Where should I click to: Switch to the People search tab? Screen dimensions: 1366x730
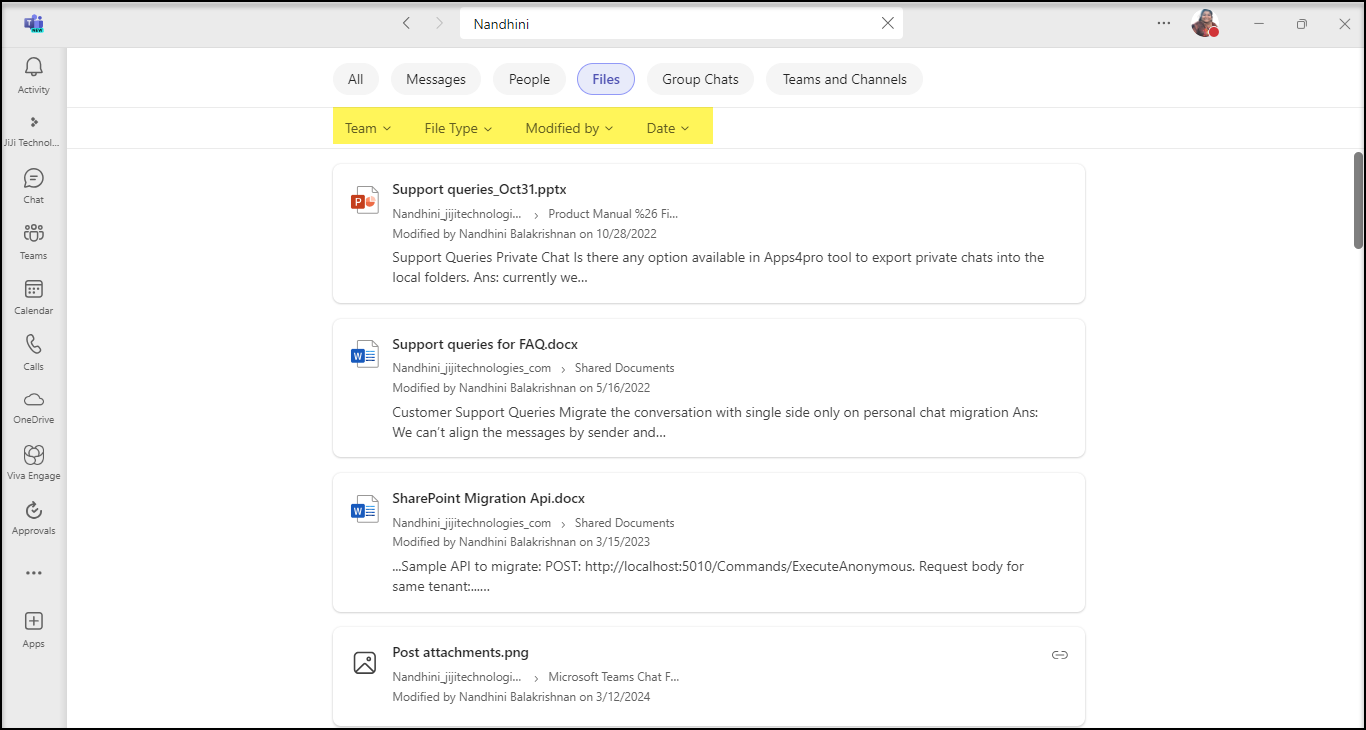pyautogui.click(x=529, y=79)
